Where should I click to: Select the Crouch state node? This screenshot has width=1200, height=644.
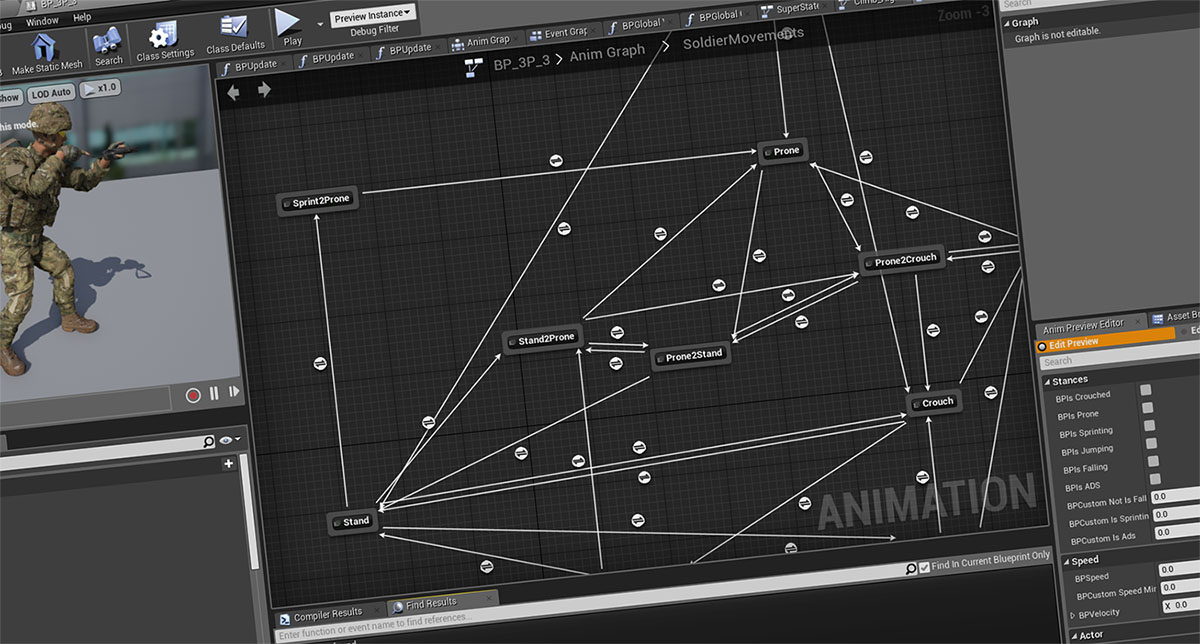coord(934,402)
